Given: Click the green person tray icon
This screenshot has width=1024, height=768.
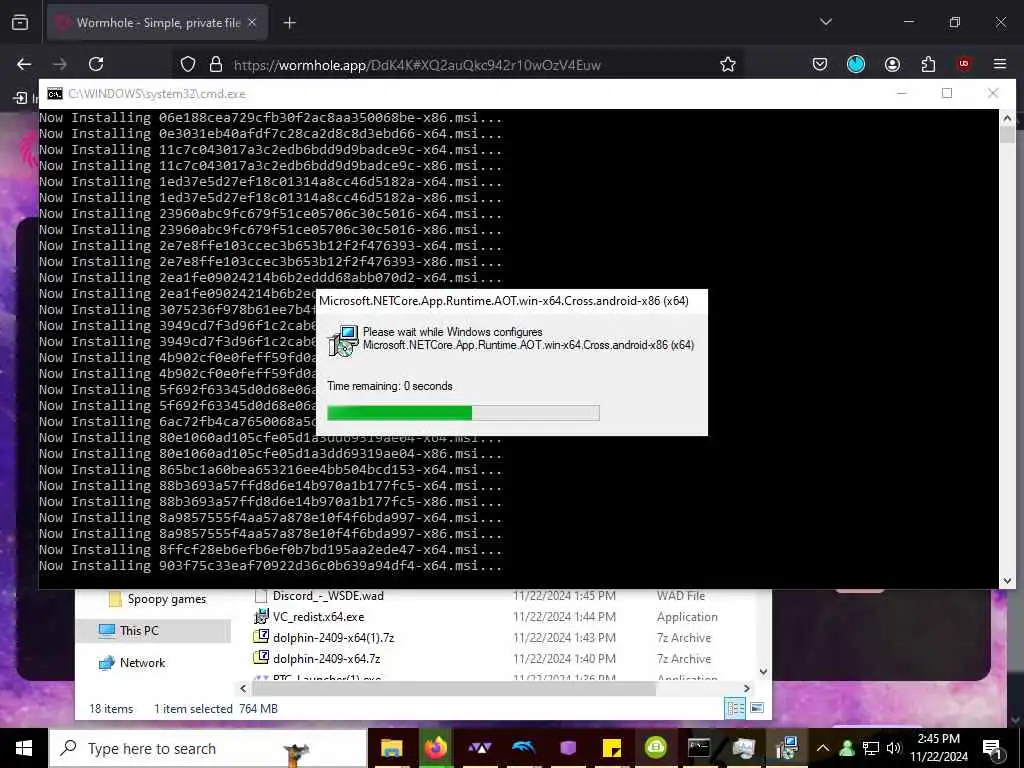Looking at the screenshot, I should point(847,748).
